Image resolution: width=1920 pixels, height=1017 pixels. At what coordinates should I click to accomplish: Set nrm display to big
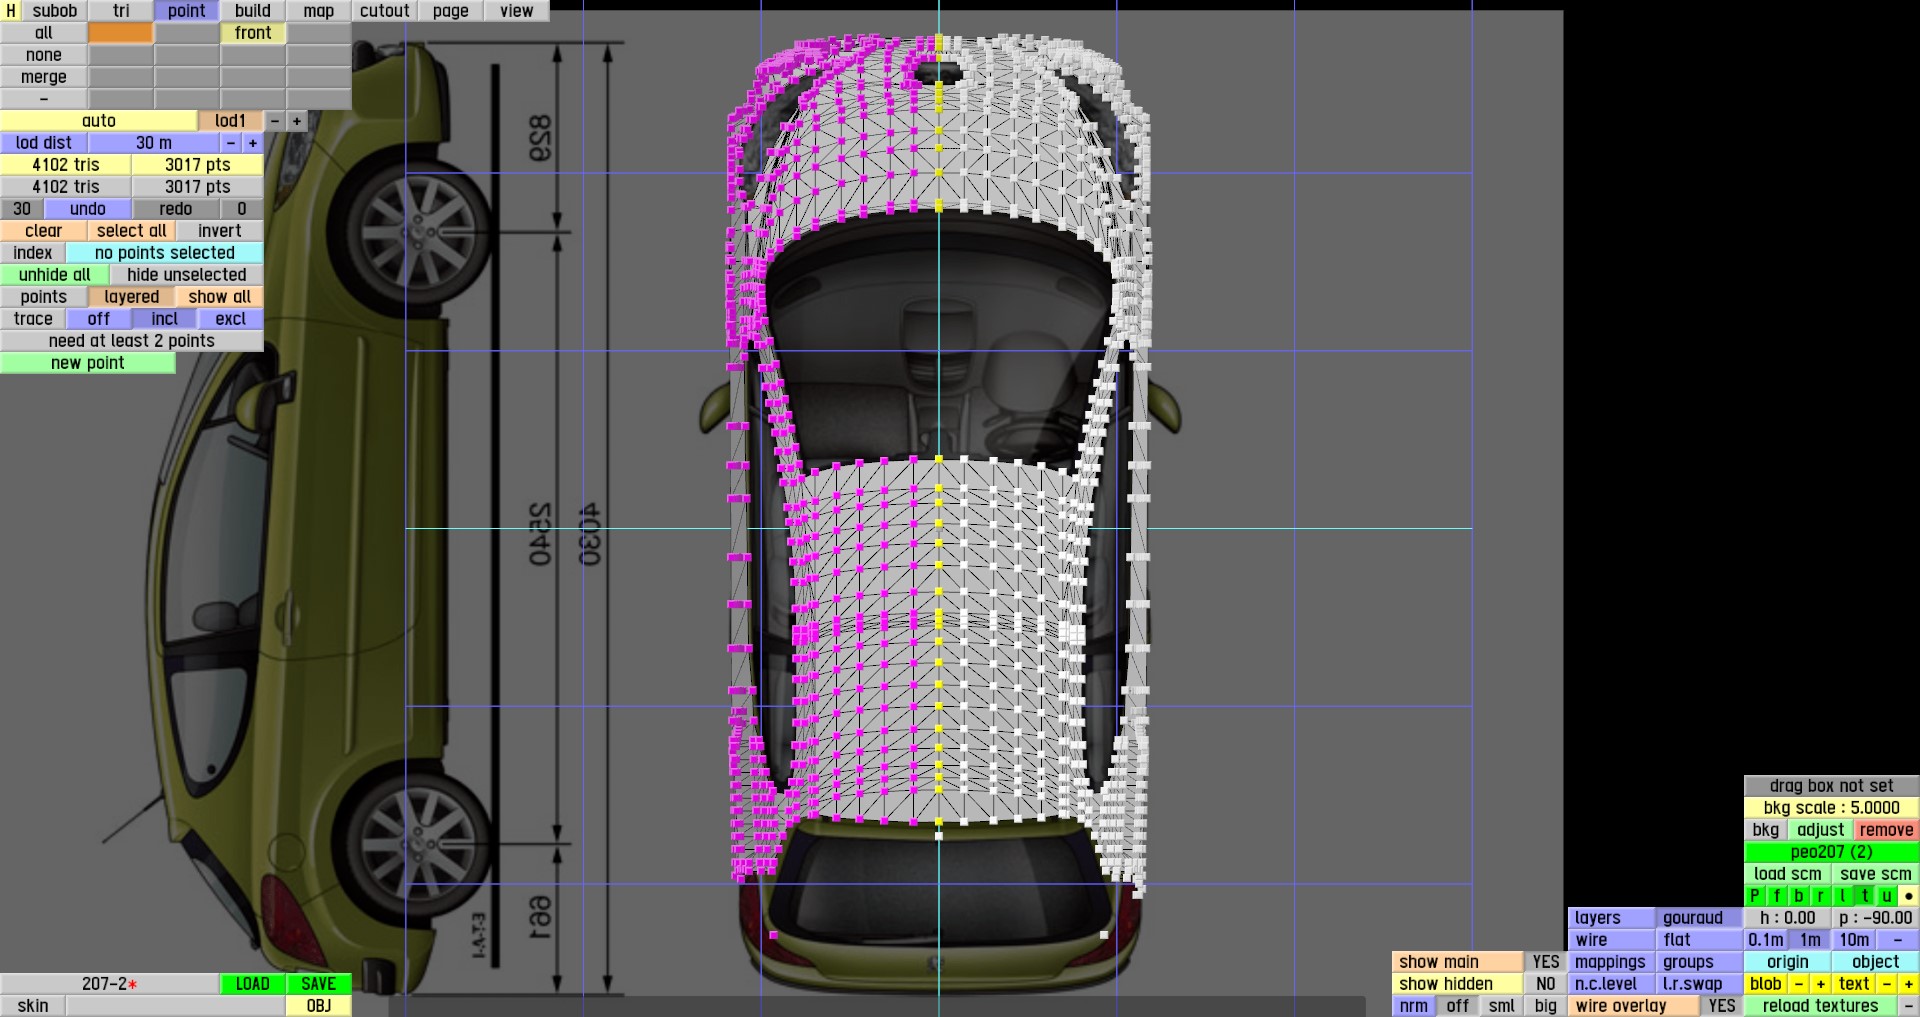1546,1006
